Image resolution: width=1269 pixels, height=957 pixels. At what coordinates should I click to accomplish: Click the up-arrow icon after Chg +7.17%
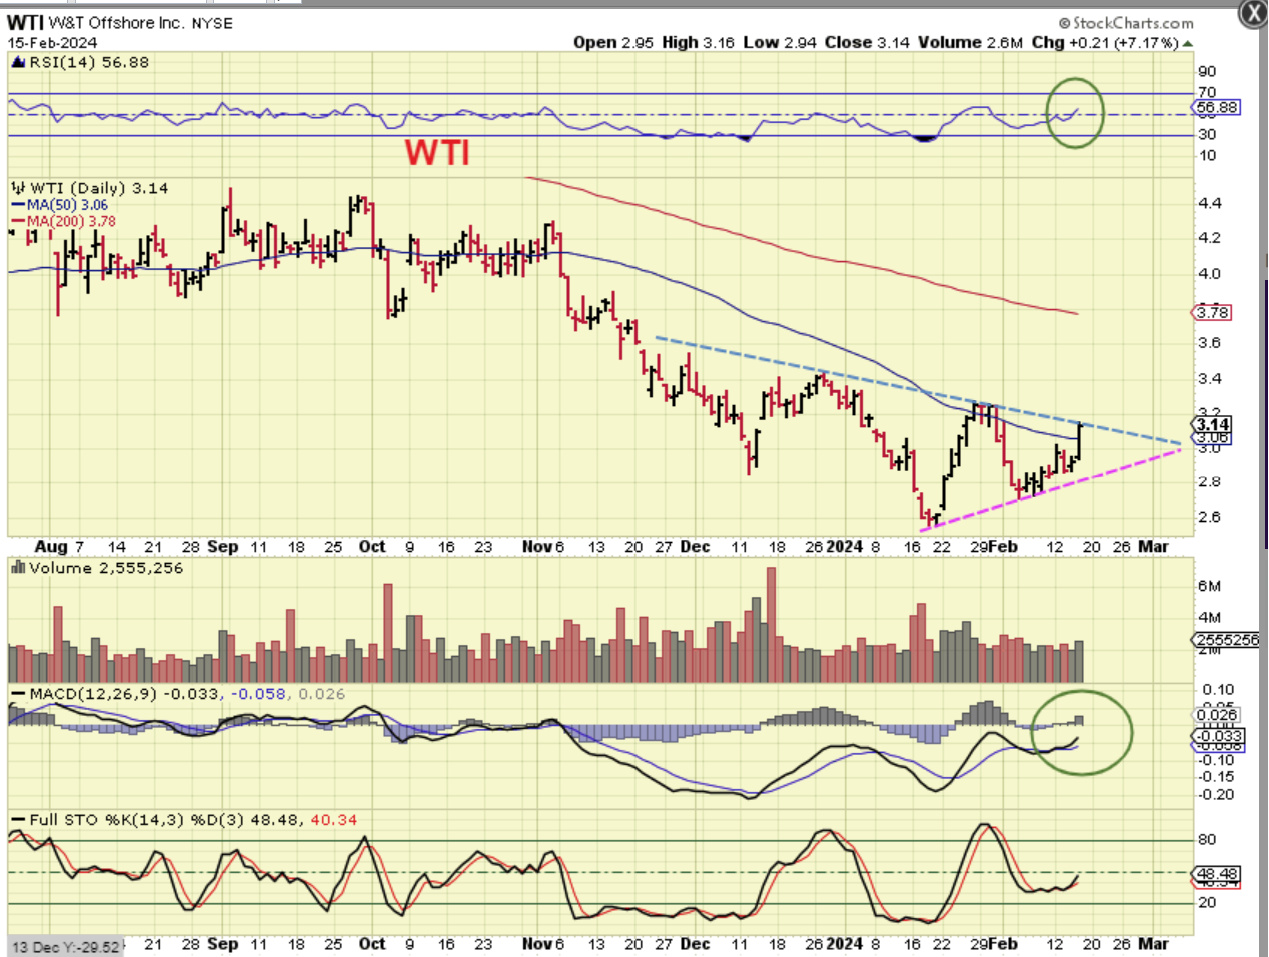(x=1187, y=43)
